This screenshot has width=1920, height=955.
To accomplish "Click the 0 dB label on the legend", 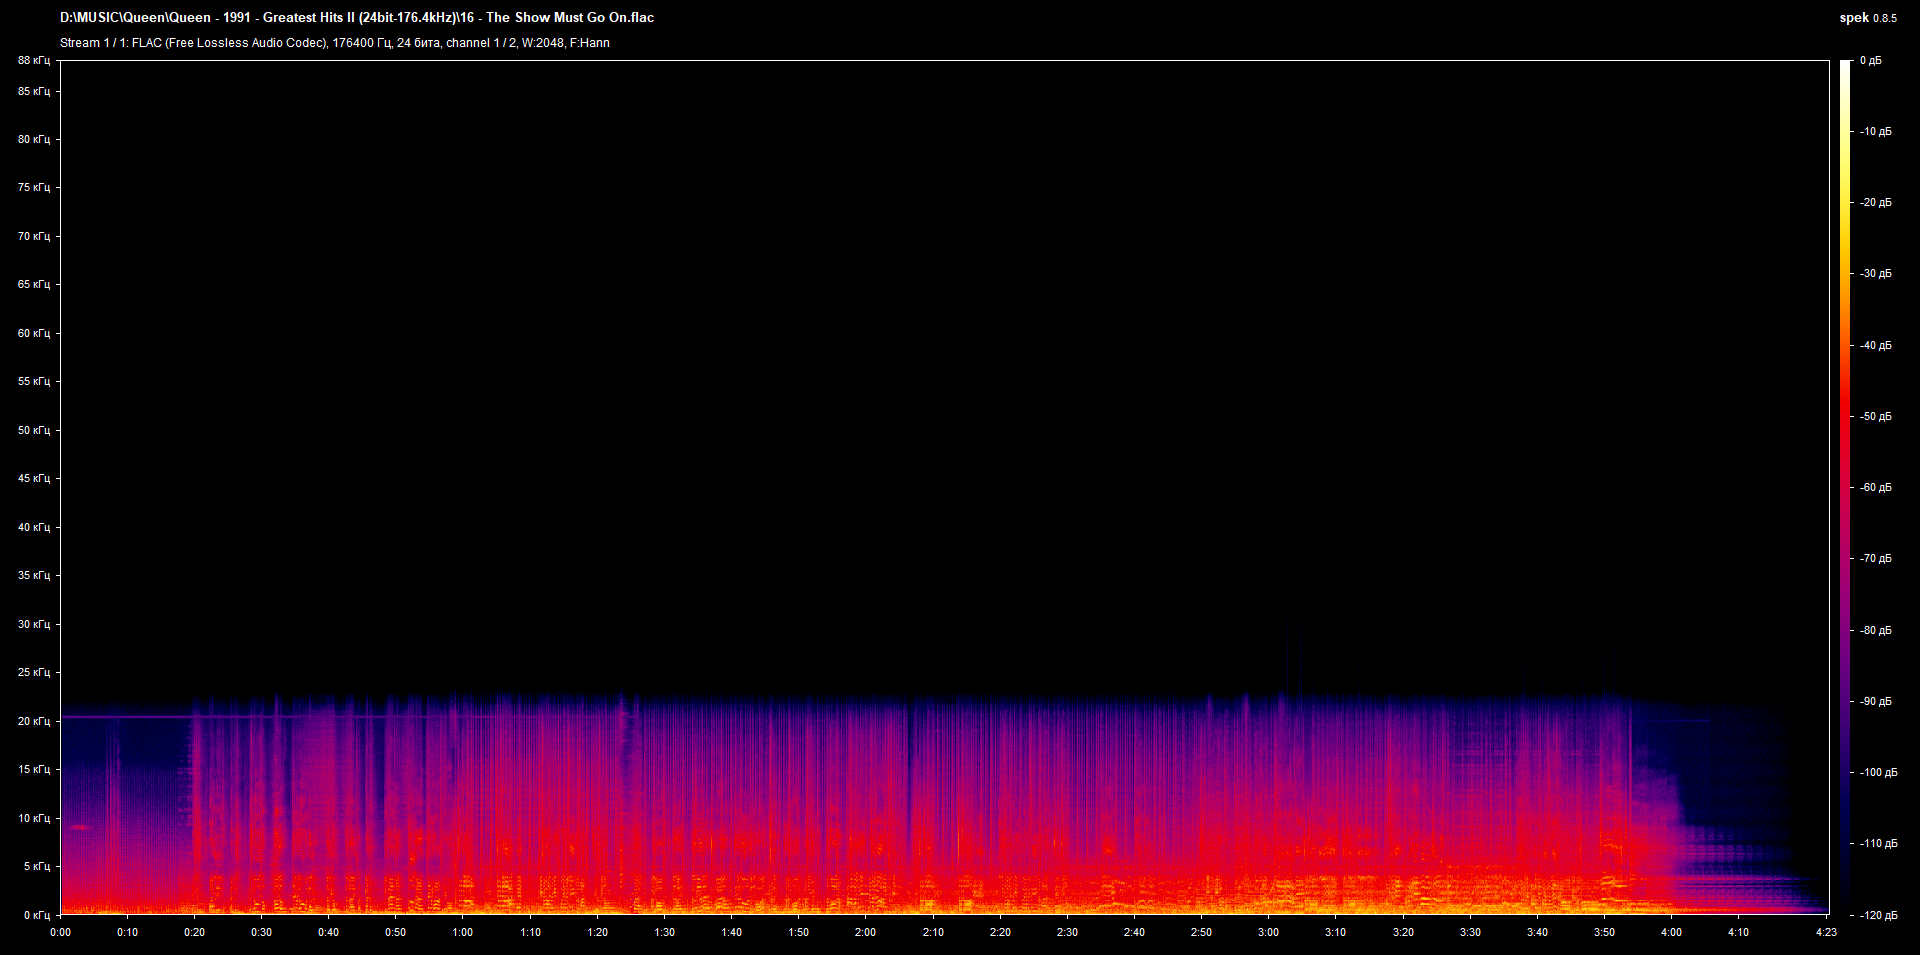I will 1871,61.
